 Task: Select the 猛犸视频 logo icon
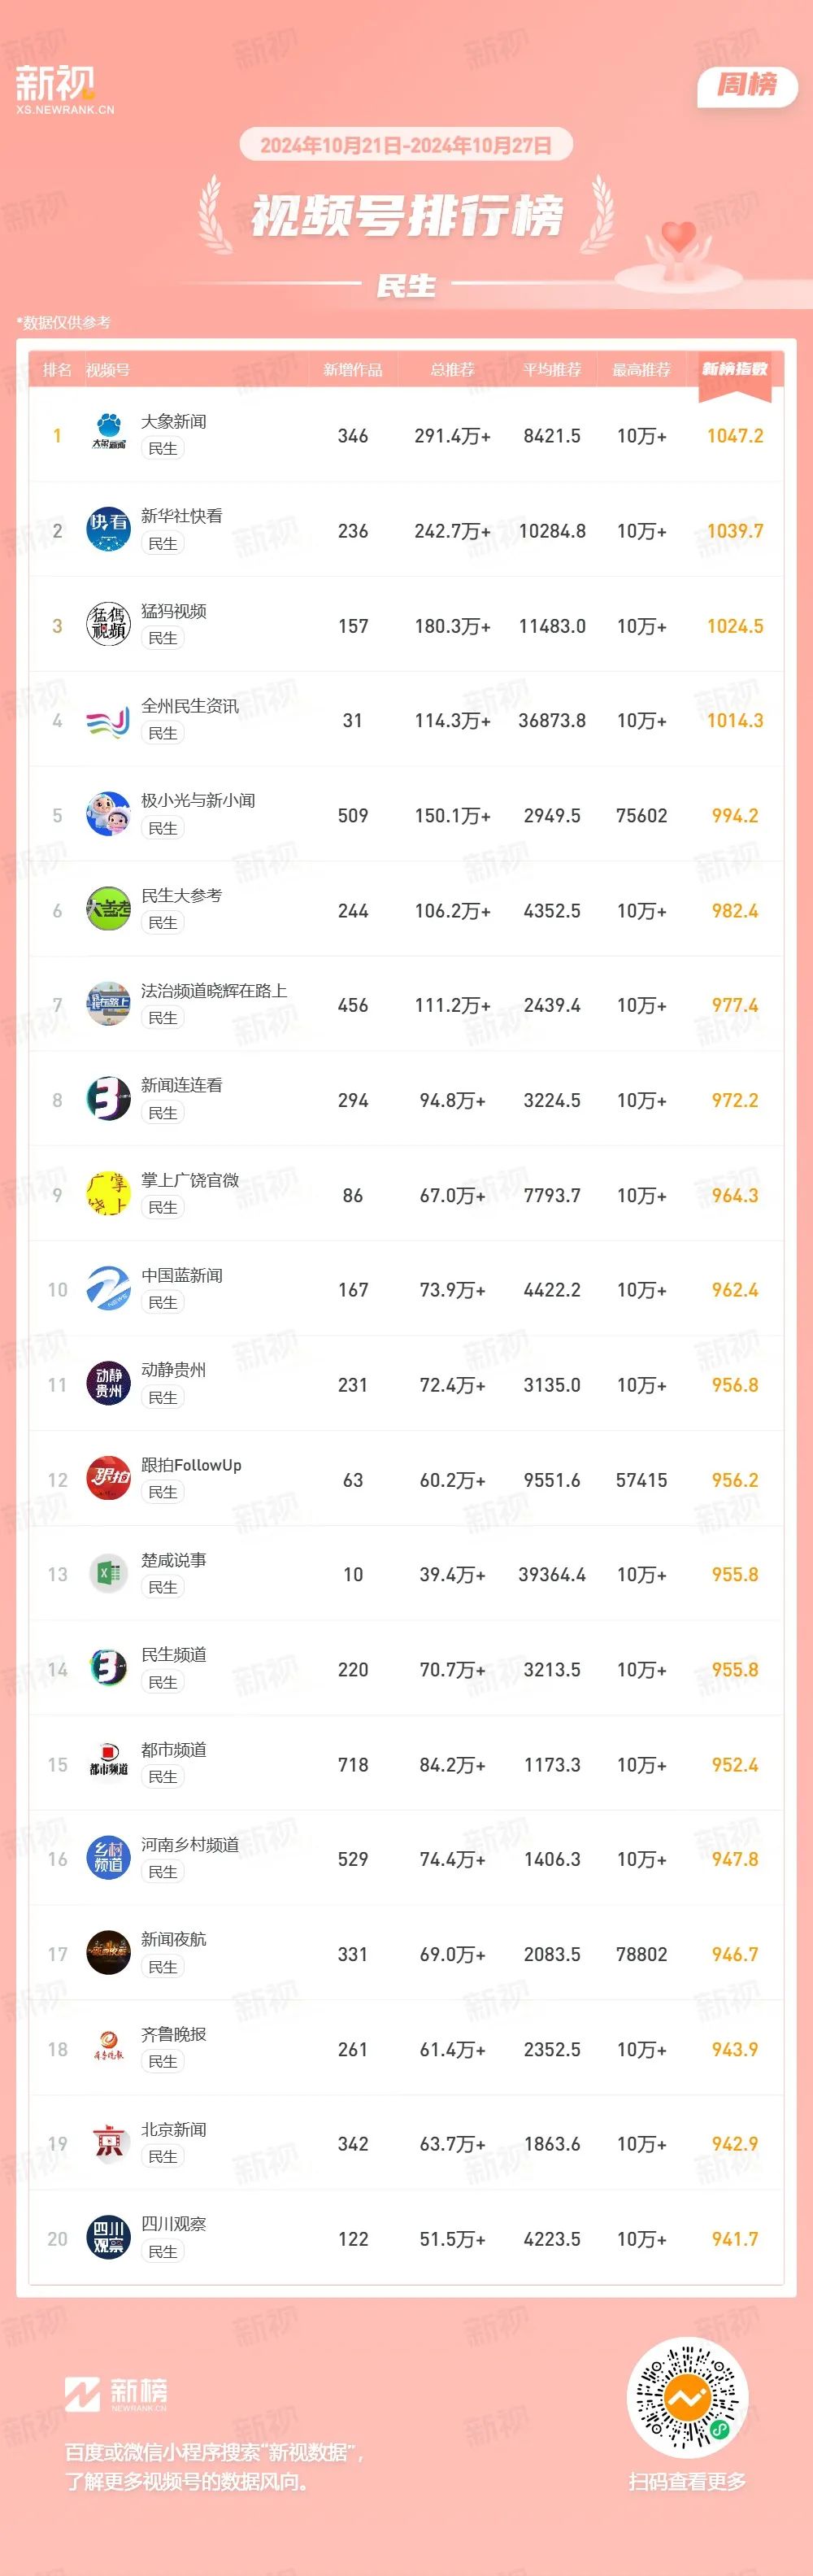click(x=108, y=625)
